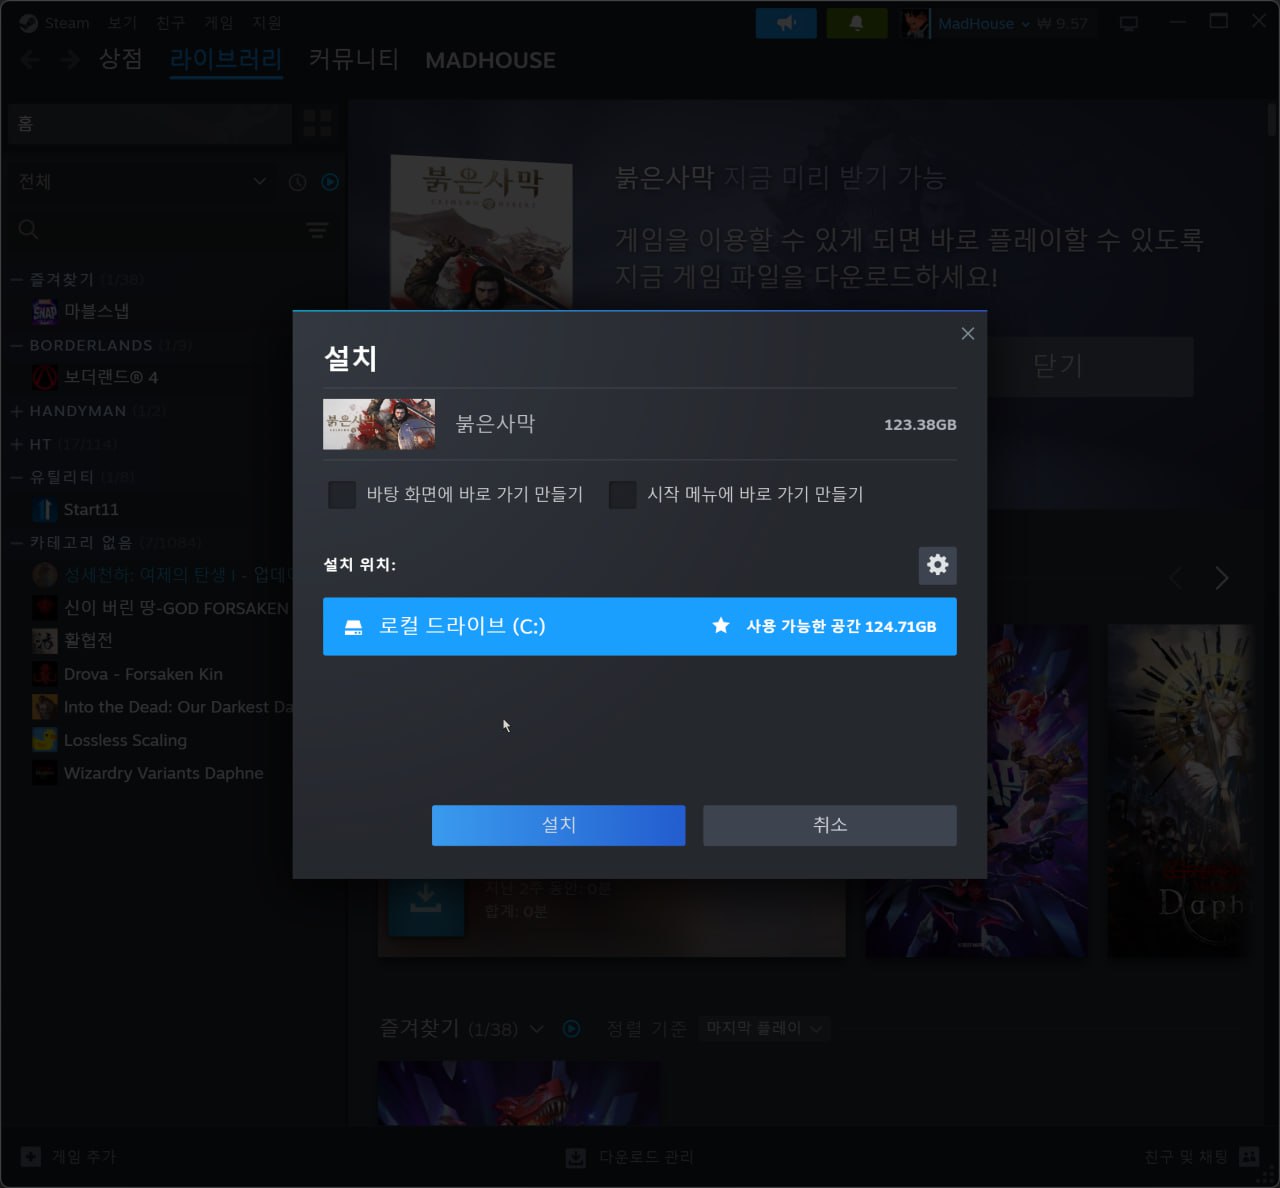Expand the HANDYMAN collection

pos(17,411)
